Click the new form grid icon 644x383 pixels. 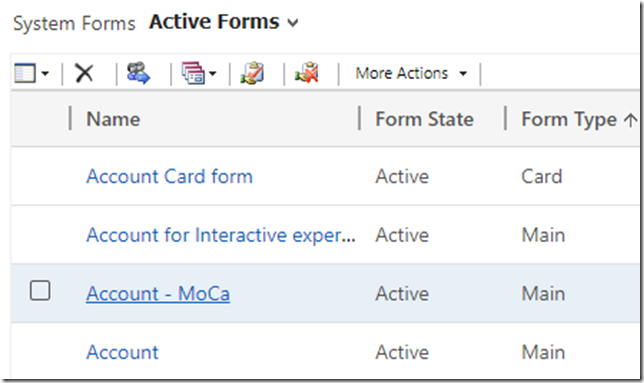25,73
